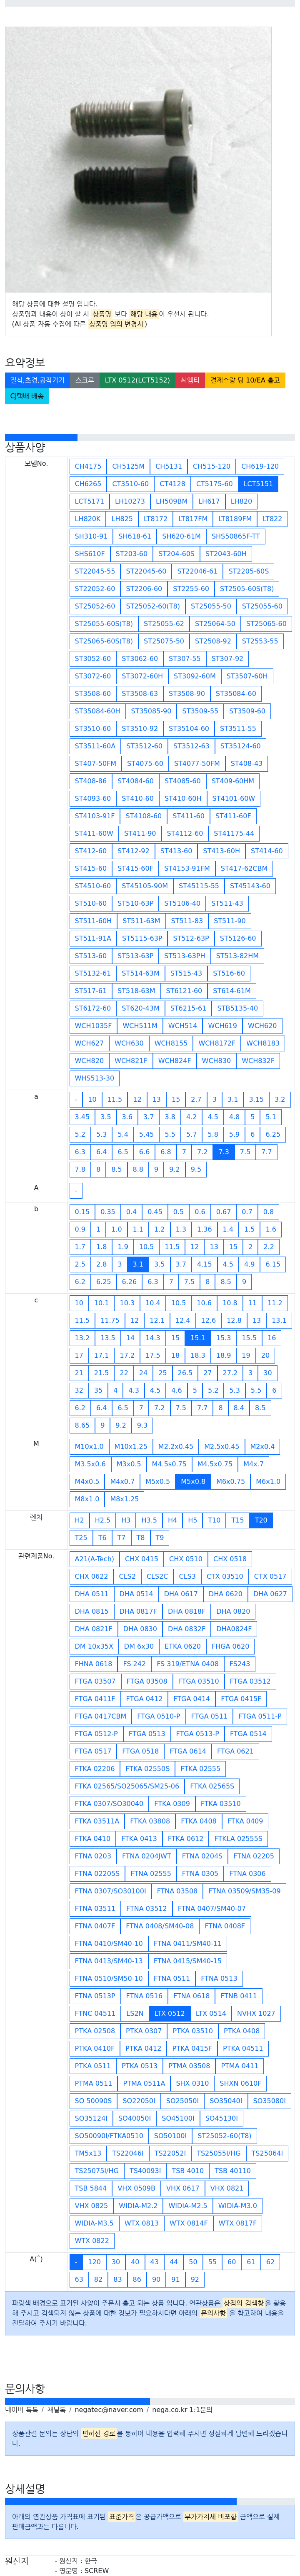The width and height of the screenshot is (300, 2576).
Task: Select value 1.36 in dimension b
Action: tap(204, 1229)
